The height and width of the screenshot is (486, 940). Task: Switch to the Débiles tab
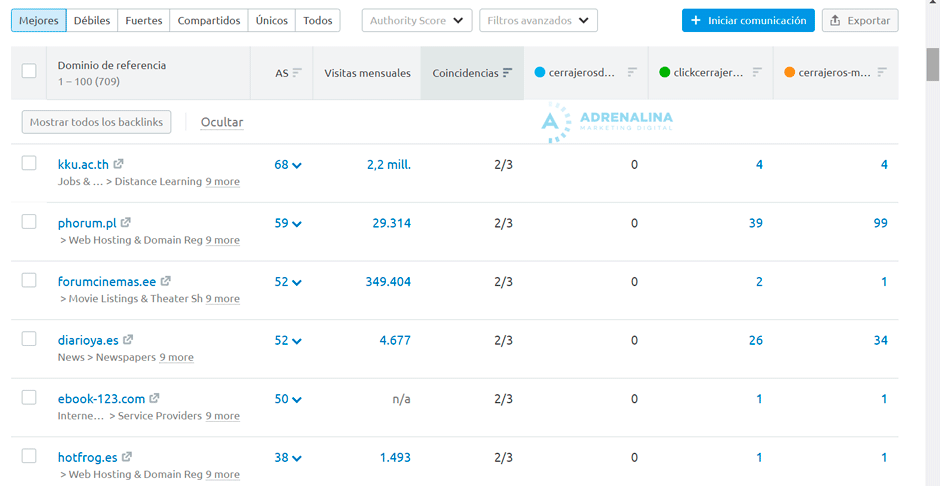tap(92, 20)
